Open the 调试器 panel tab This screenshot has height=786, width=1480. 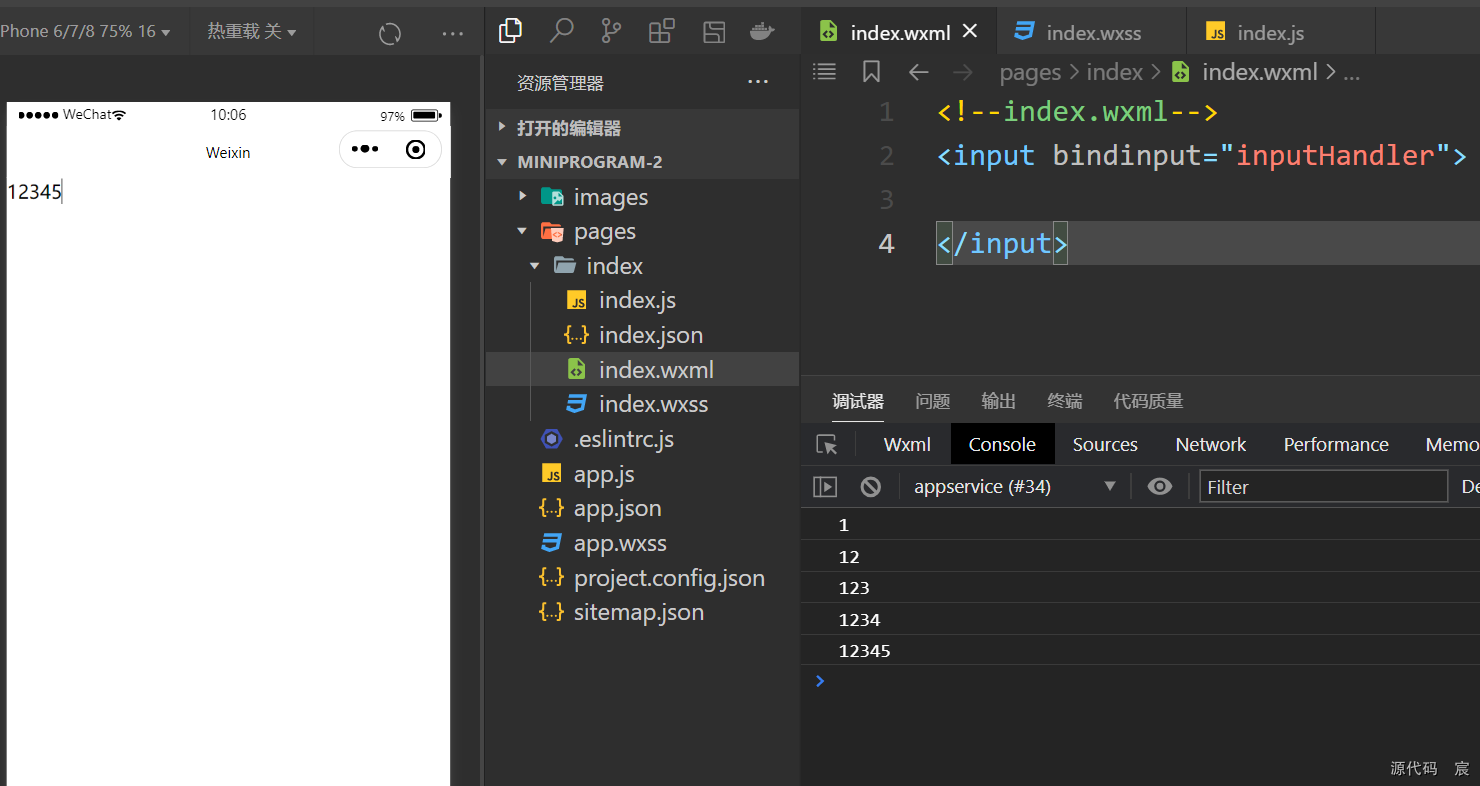pos(858,401)
